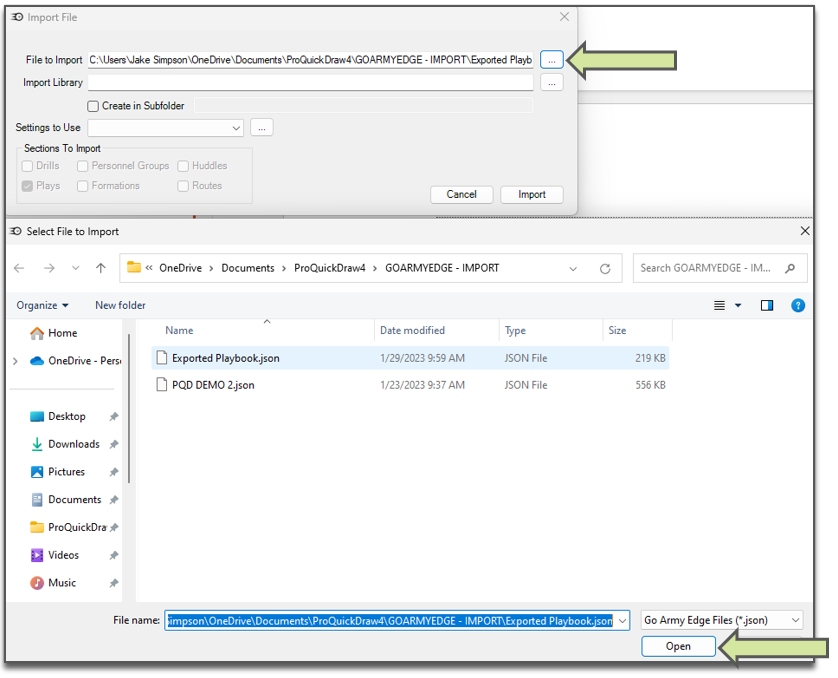Open Go Army Edge Files type dropdown
838x678 pixels.
(x=721, y=620)
